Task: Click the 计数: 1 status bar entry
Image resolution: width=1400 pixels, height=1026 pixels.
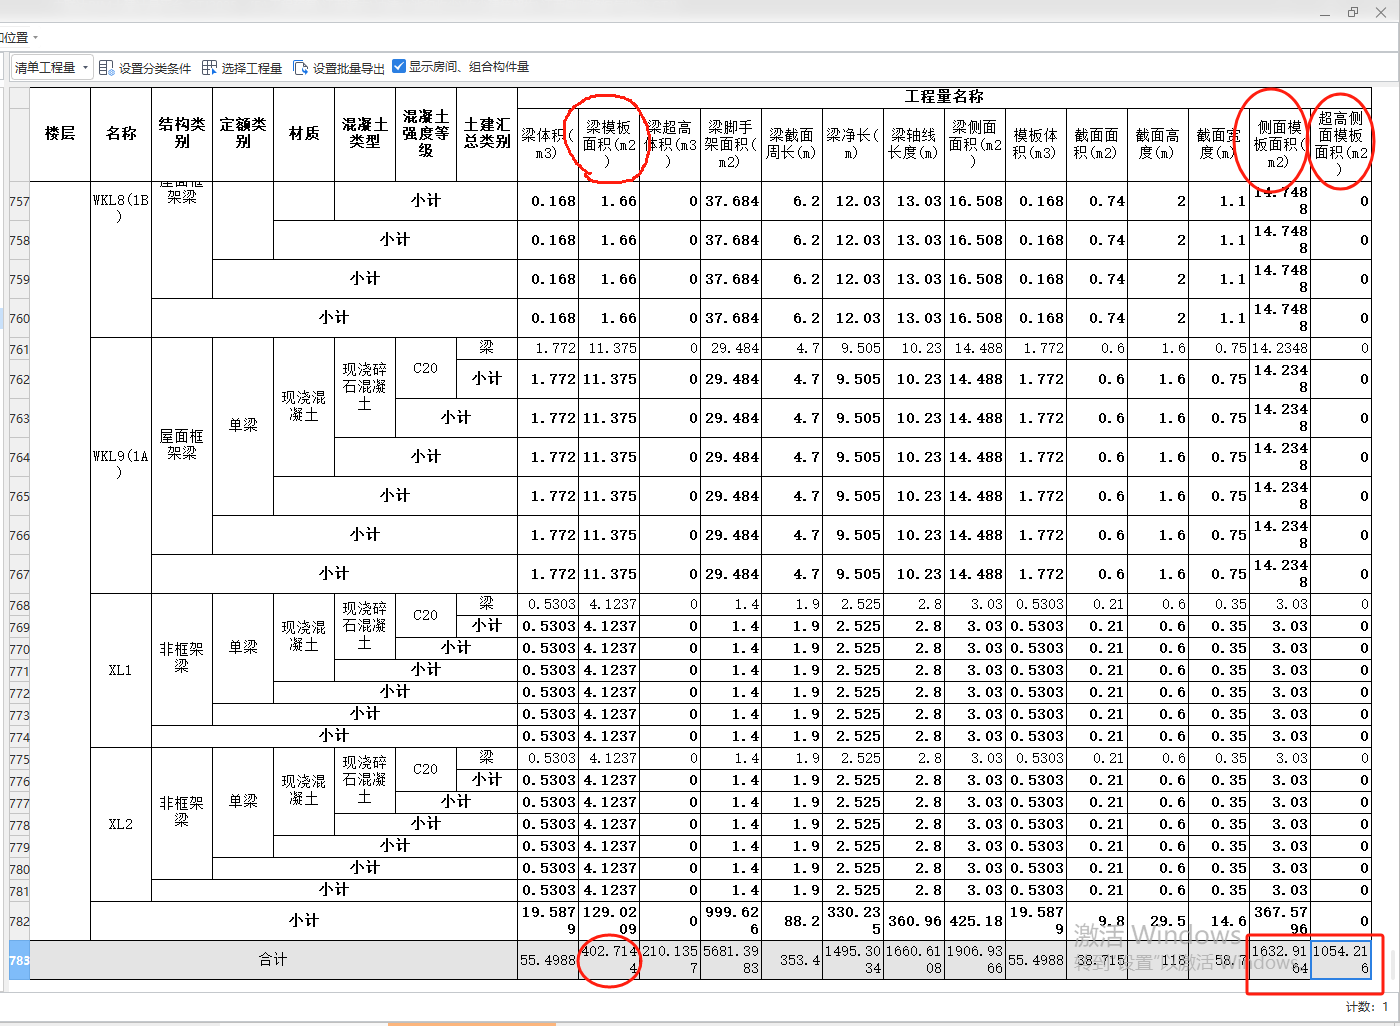Action: pyautogui.click(x=1367, y=1007)
